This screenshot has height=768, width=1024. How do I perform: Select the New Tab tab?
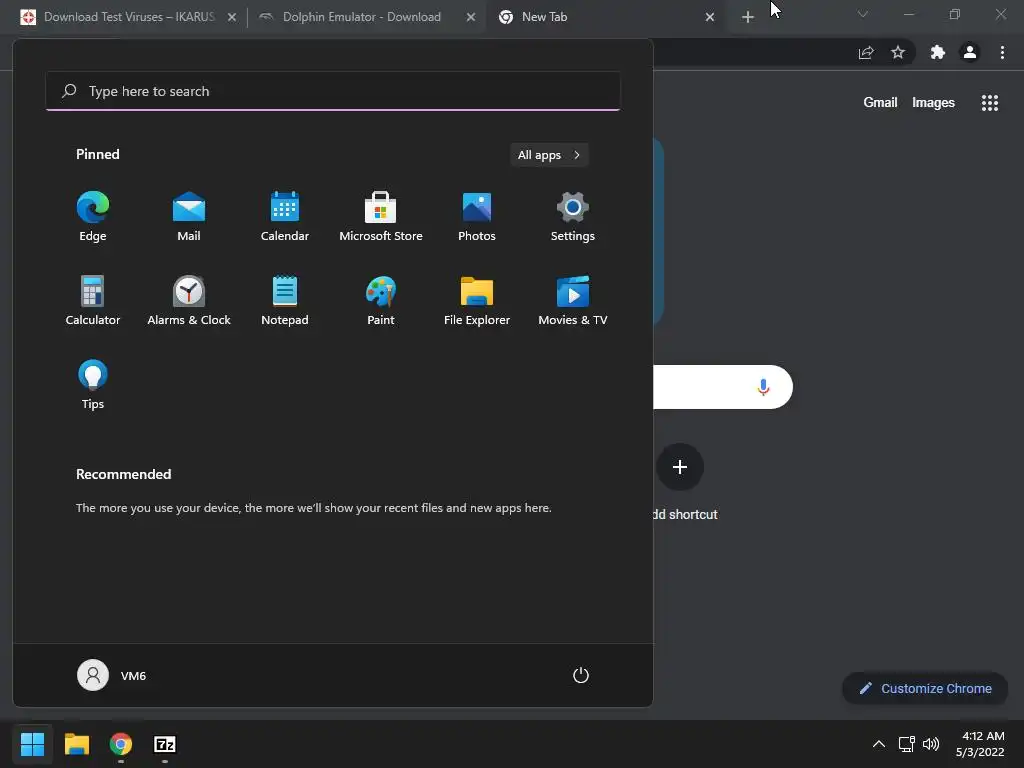click(606, 17)
